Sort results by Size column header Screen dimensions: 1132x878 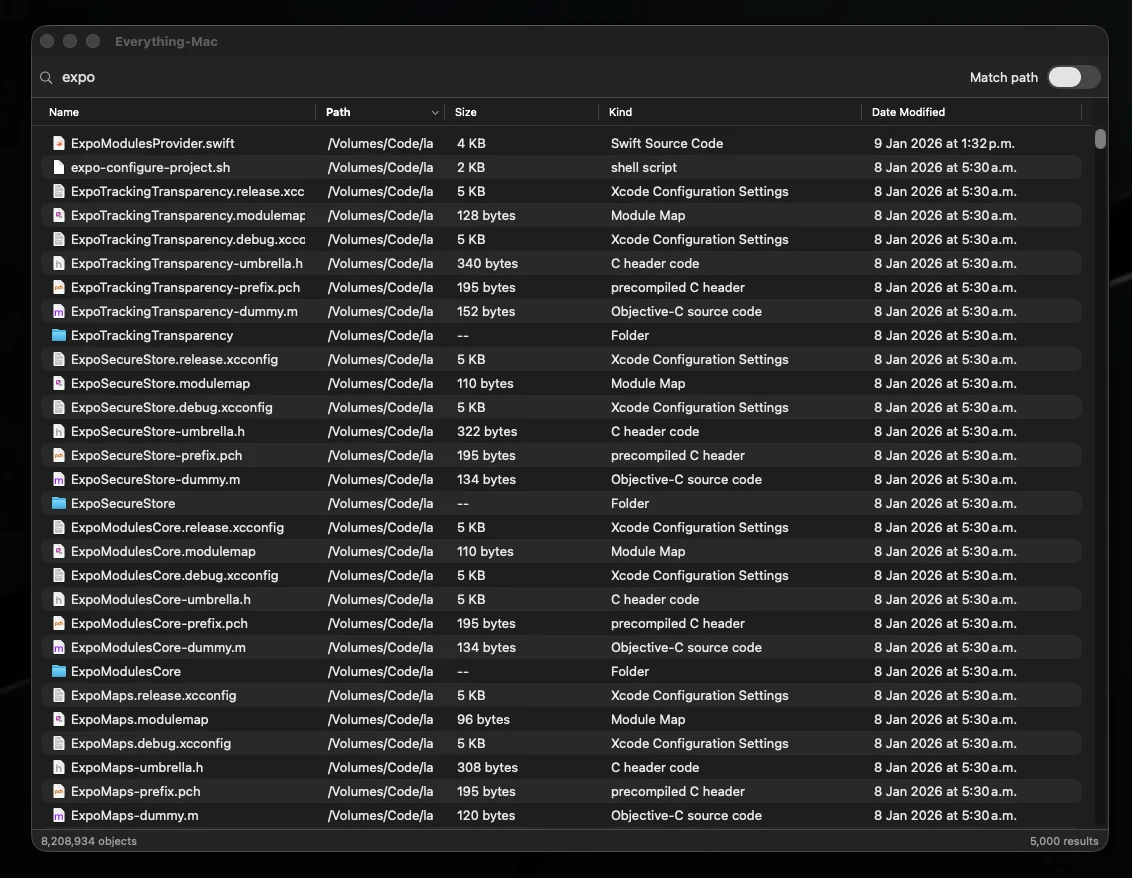point(466,112)
